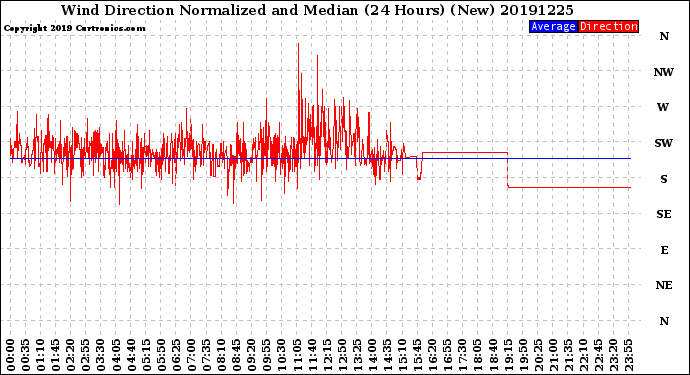Click the blue Average legend label
Image resolution: width=690 pixels, height=375 pixels.
553,26
